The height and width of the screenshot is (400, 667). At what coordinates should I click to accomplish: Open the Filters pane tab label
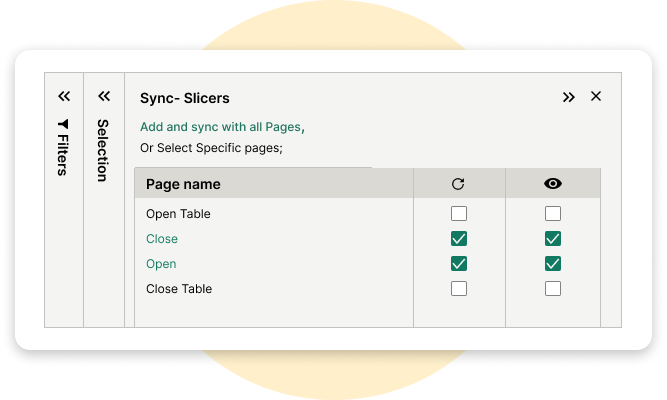[x=63, y=153]
